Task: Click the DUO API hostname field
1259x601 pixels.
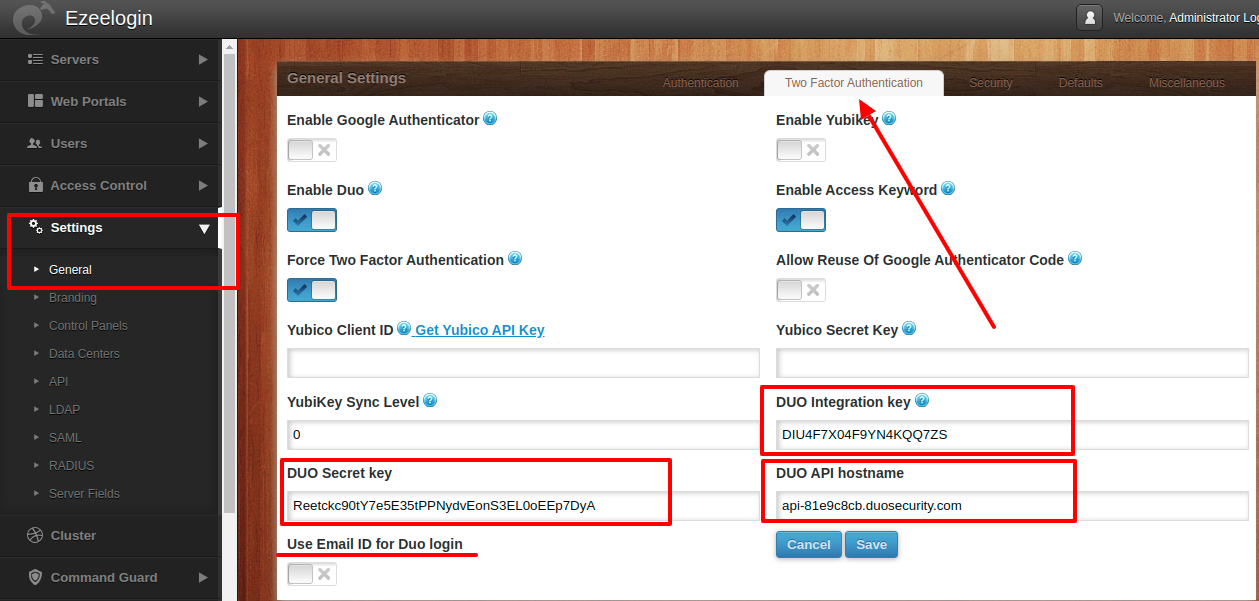Action: (x=1012, y=505)
